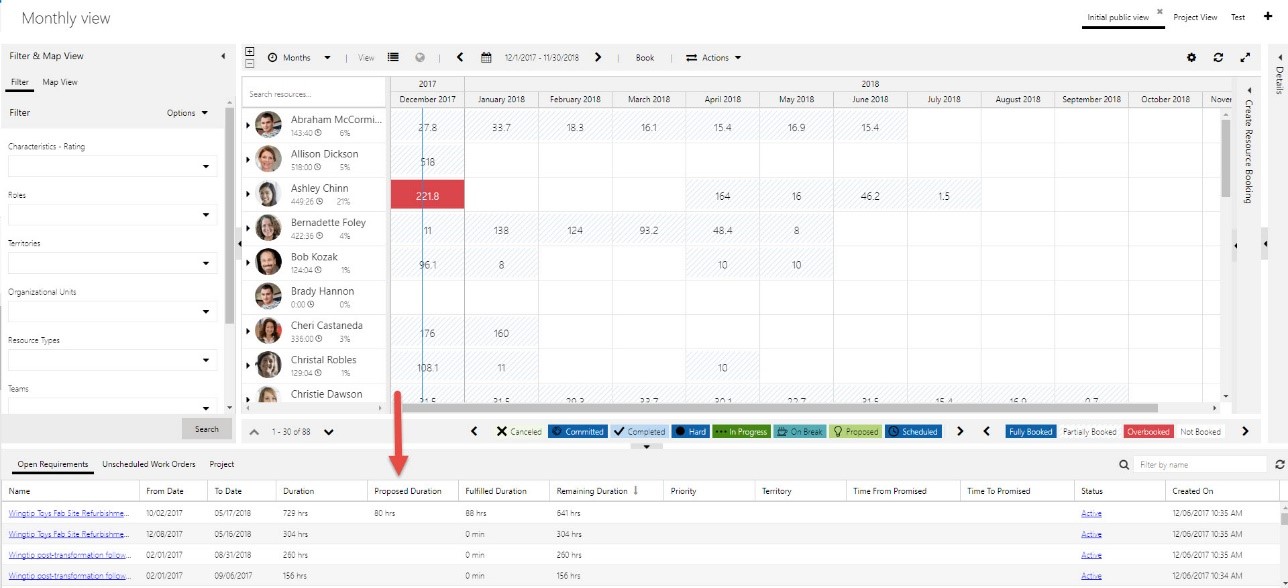Screen dimensions: 1288x588
Task: Switch to list view icon
Action: pos(393,58)
